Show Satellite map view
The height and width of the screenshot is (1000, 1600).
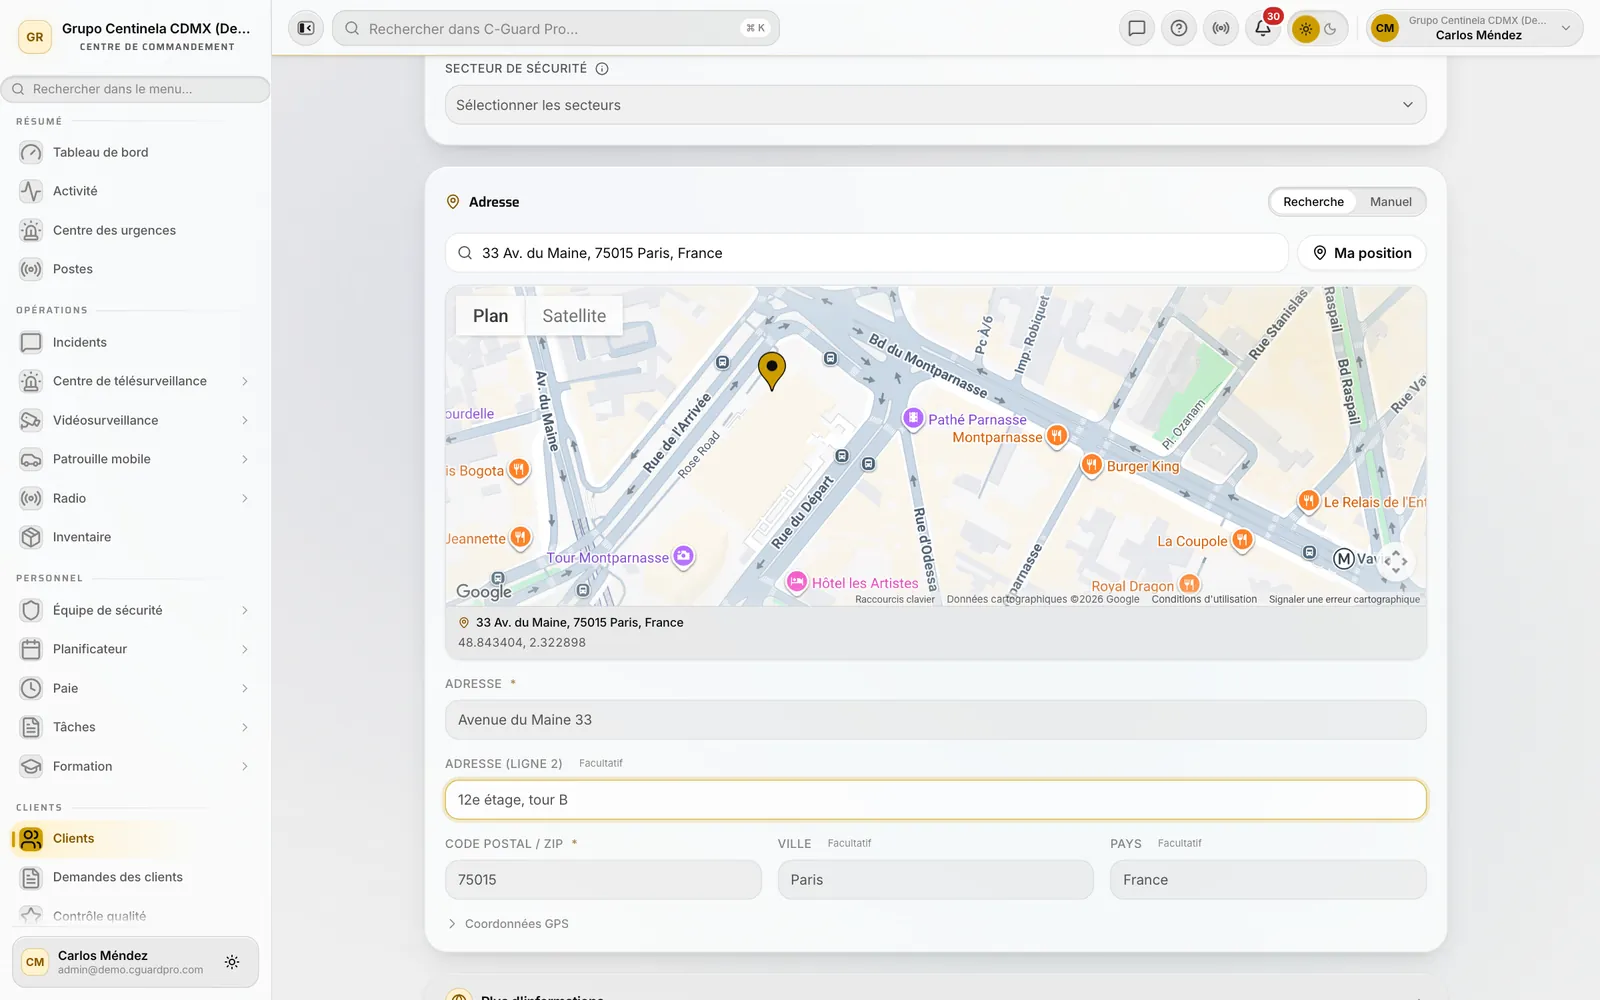574,316
